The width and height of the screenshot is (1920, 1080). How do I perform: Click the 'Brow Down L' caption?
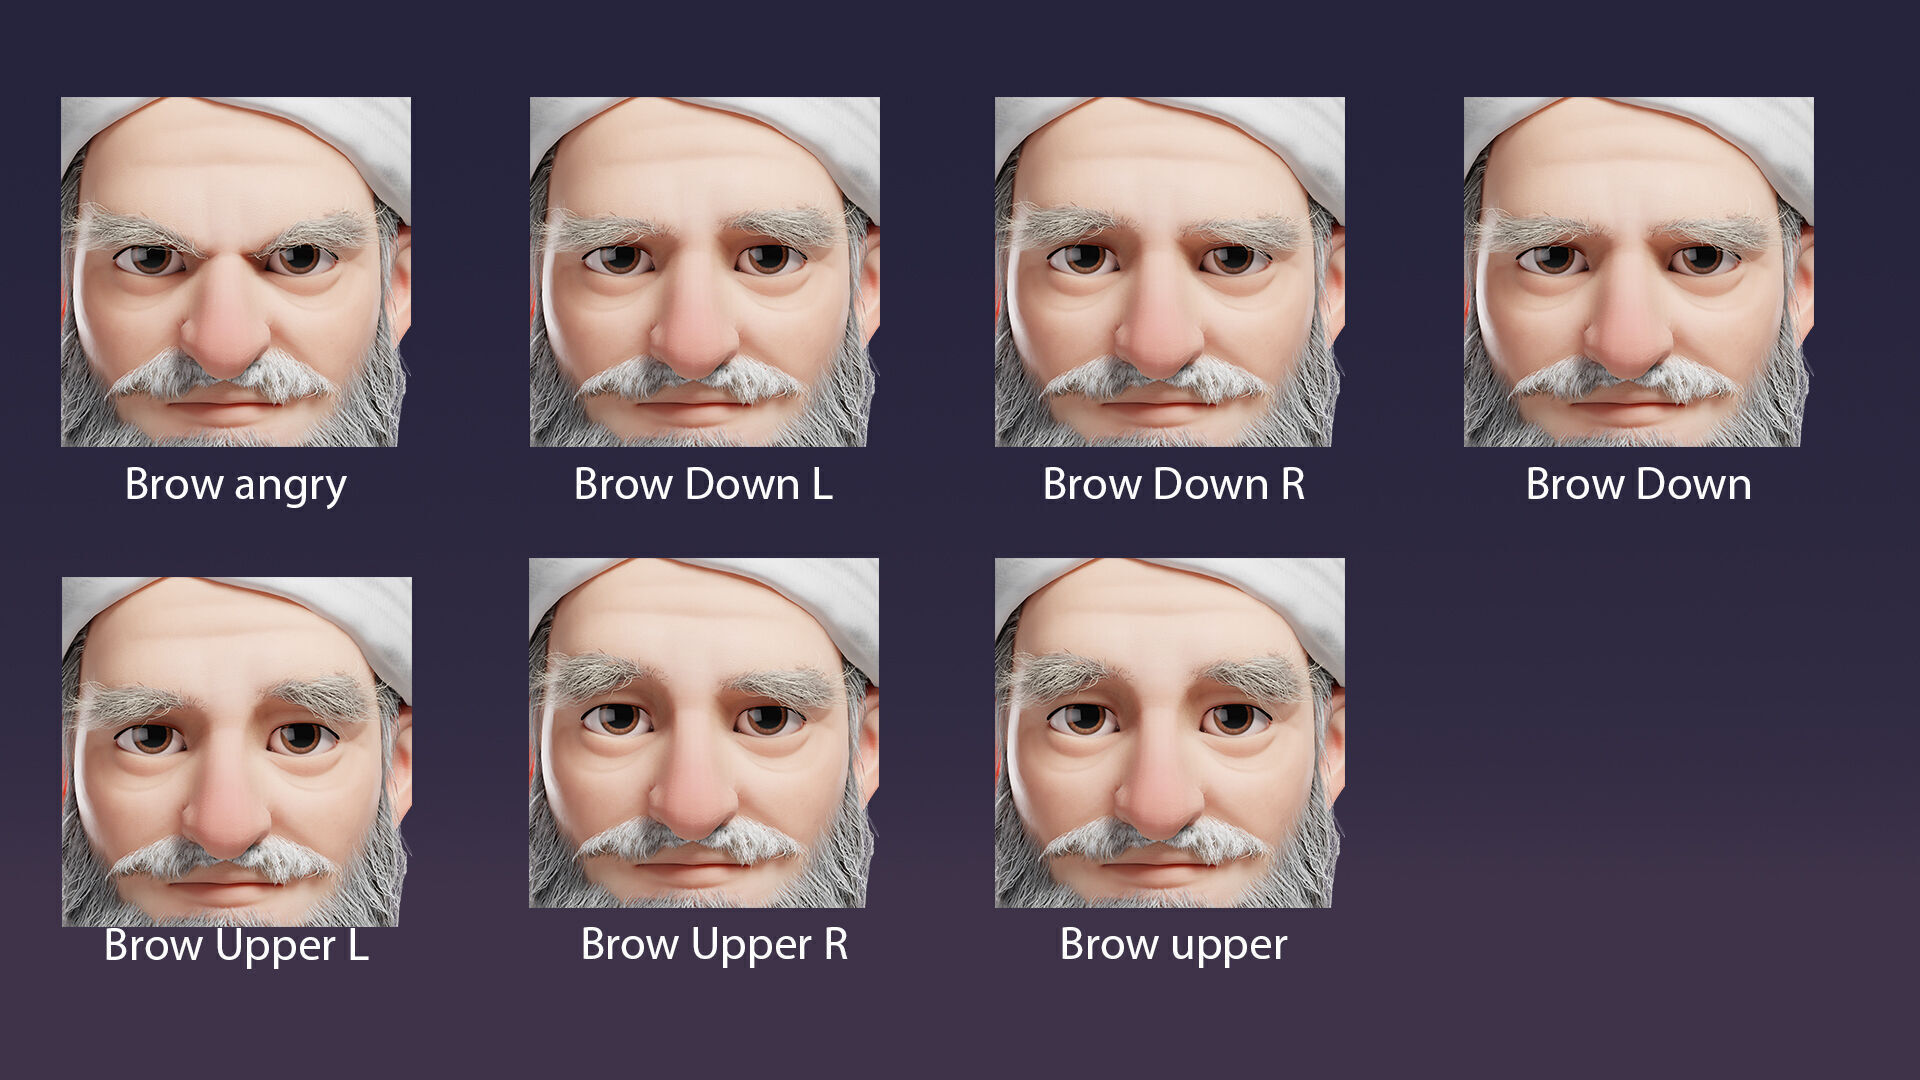[x=703, y=485]
